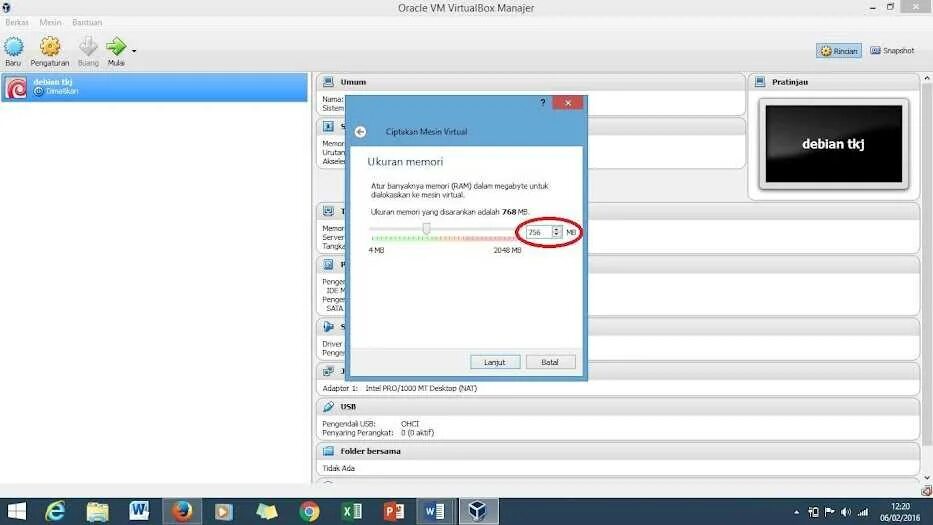Screen dimensions: 933x525
Task: Click the Lanjut button
Action: coord(495,362)
